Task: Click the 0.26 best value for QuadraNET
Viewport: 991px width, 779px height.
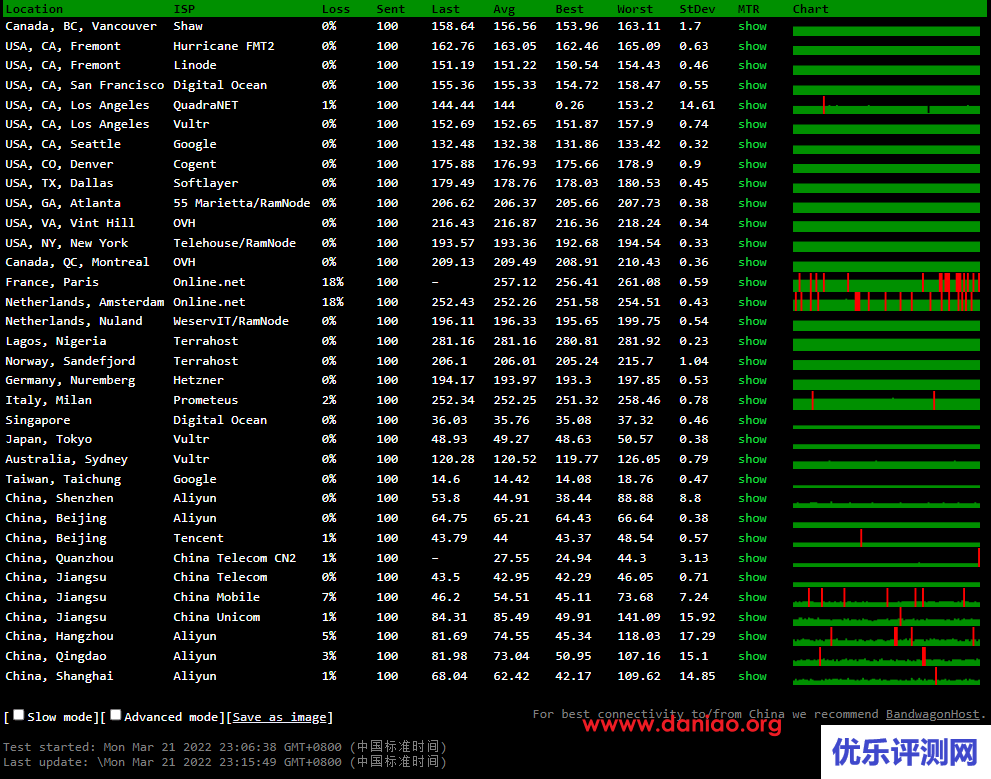Action: click(x=569, y=106)
